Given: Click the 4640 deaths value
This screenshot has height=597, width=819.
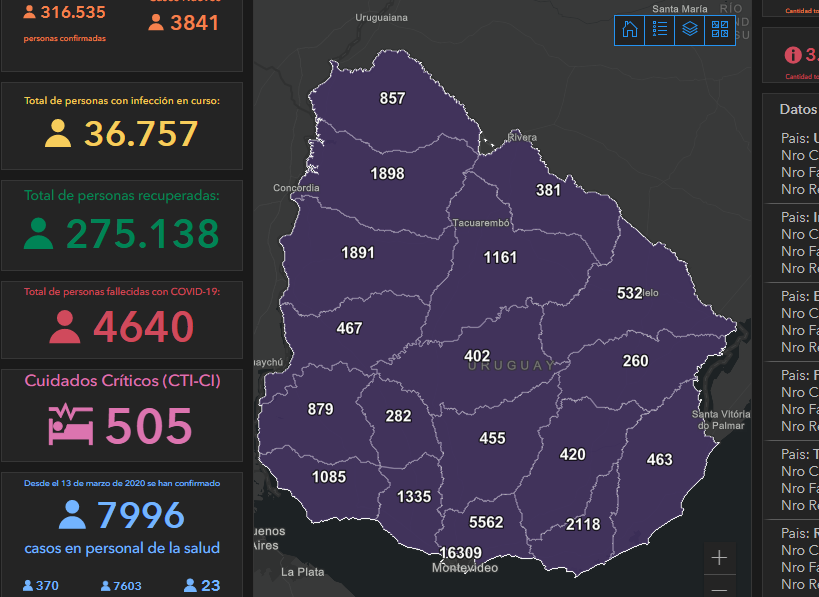Looking at the screenshot, I should pyautogui.click(x=144, y=326).
